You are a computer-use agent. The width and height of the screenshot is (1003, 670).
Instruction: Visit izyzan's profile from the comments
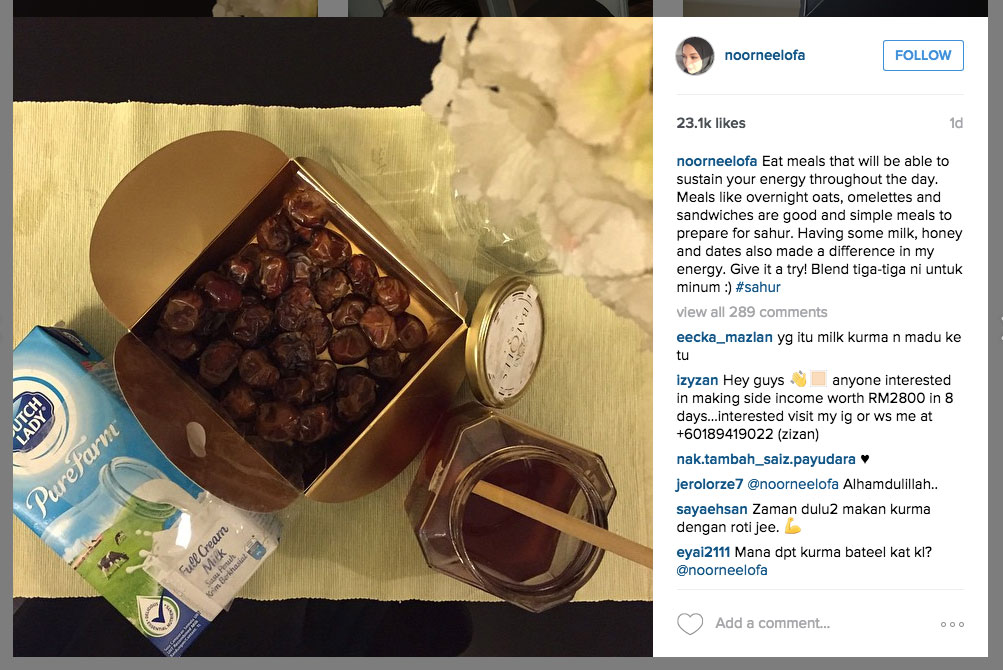pos(697,380)
